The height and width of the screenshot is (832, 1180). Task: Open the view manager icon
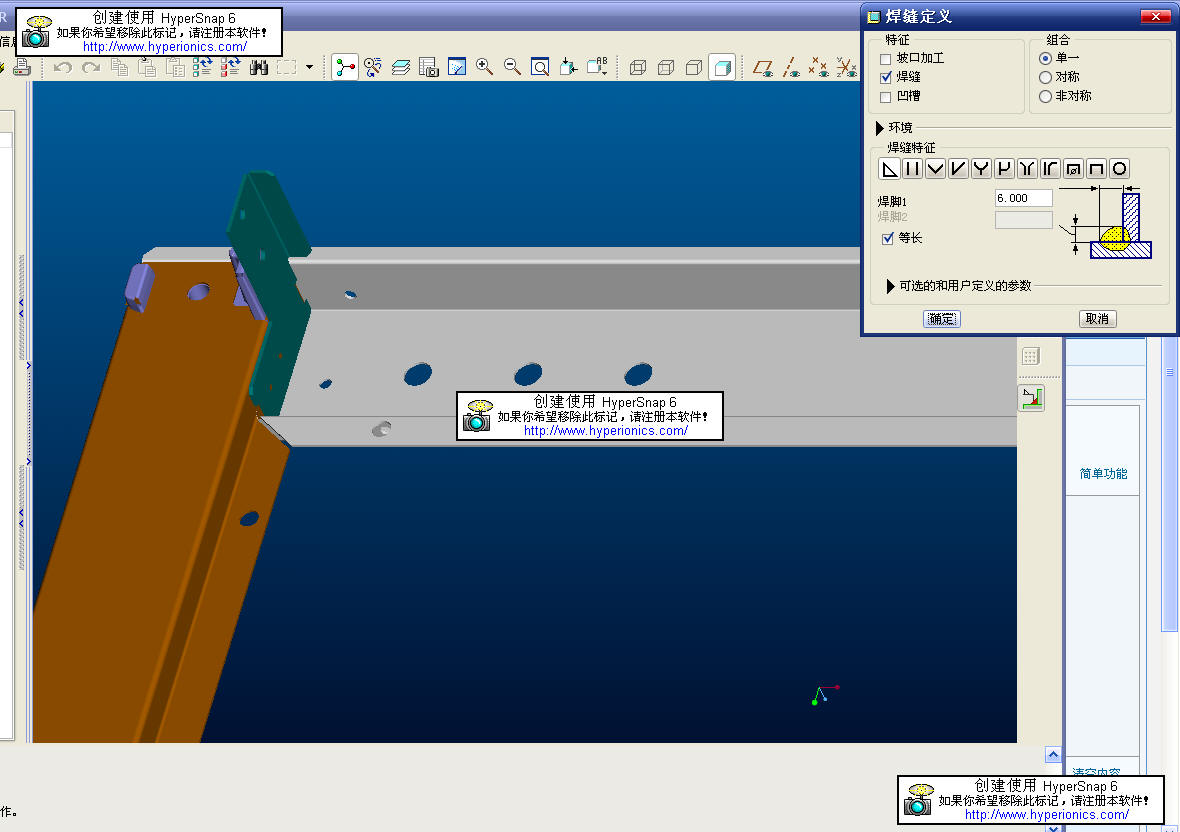click(x=428, y=68)
